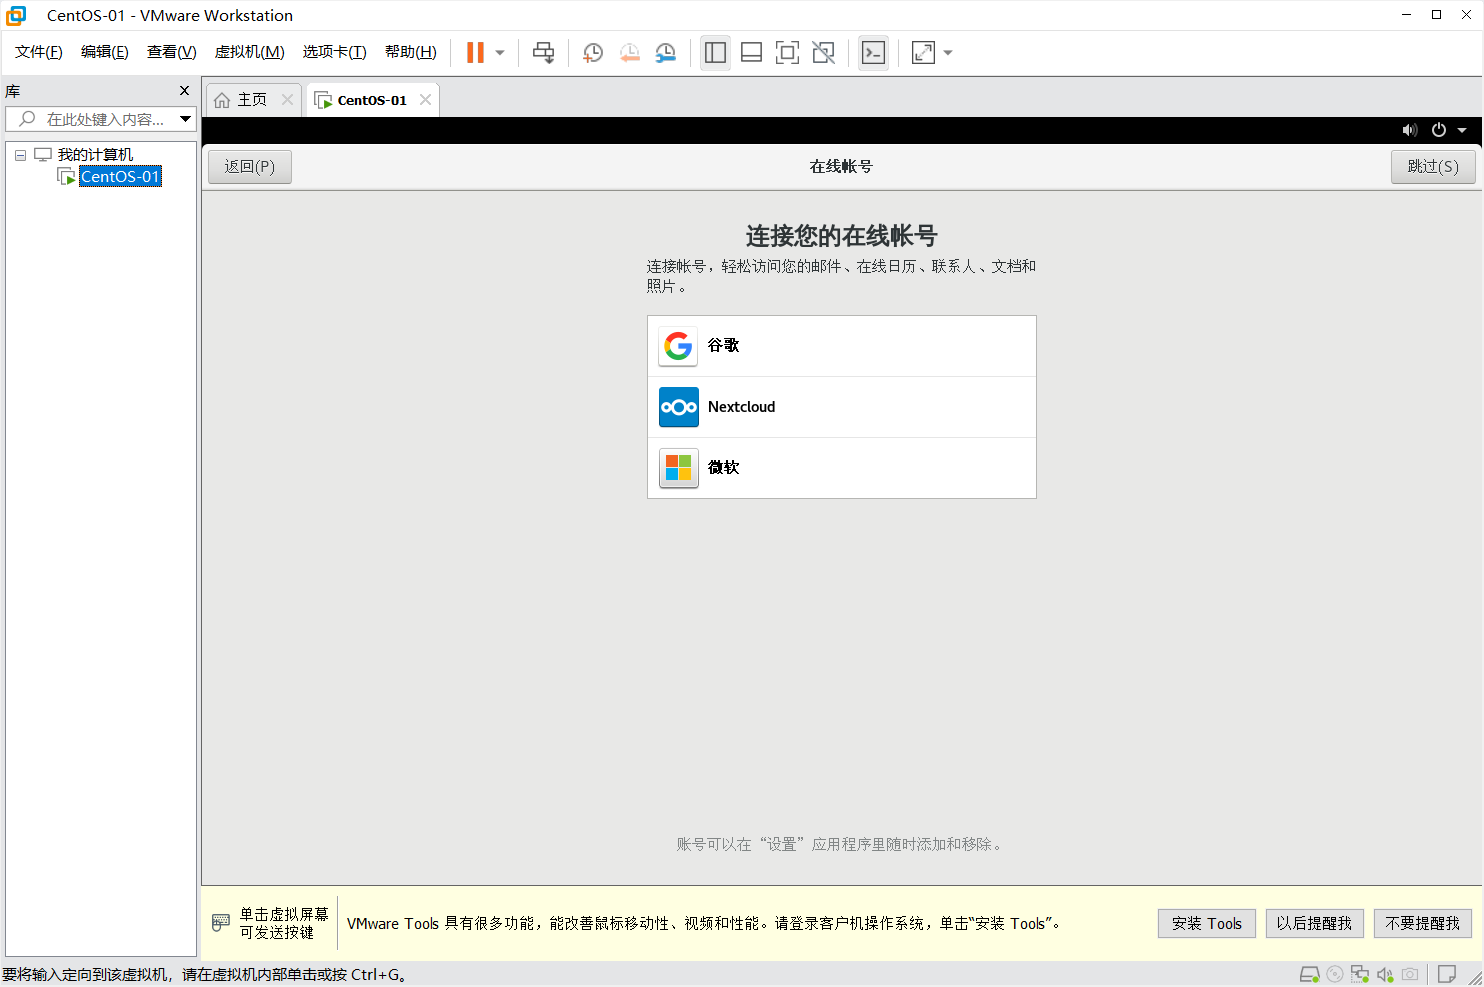Open the 虚拟机(M) menu

pos(249,52)
